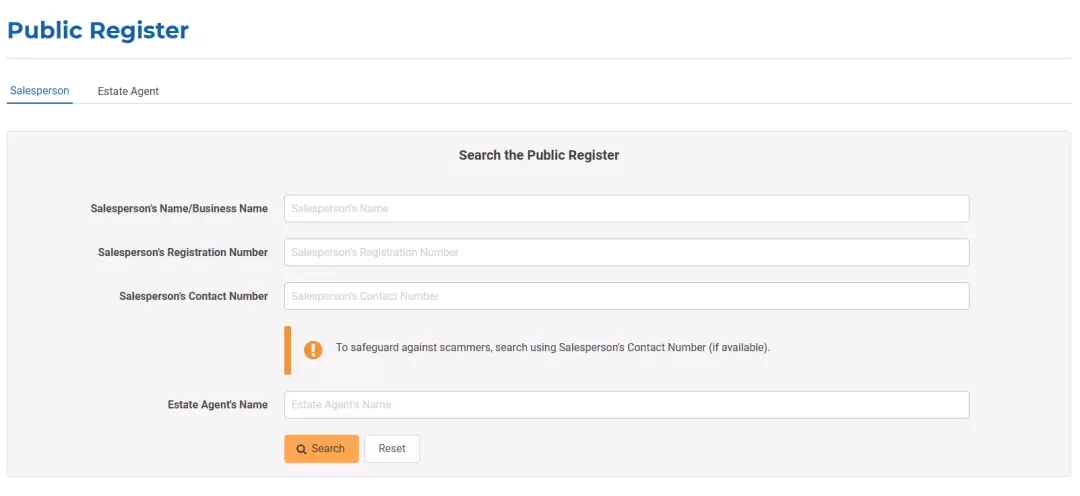Click the Search the Public Register title
1080x496 pixels.
pos(539,156)
